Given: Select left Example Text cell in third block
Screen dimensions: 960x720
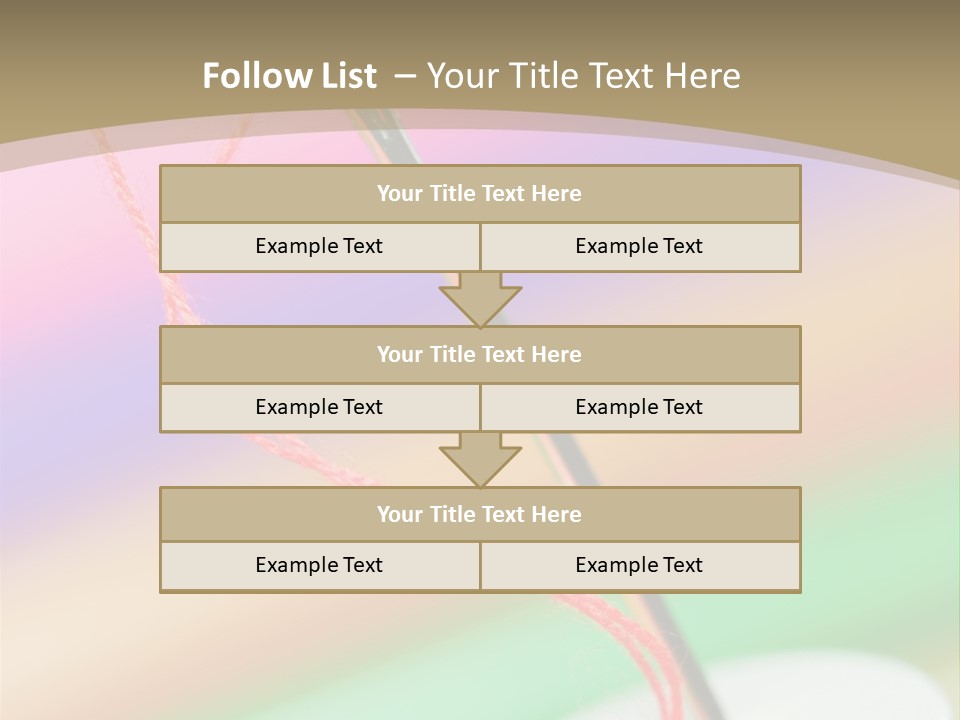Looking at the screenshot, I should tap(319, 565).
